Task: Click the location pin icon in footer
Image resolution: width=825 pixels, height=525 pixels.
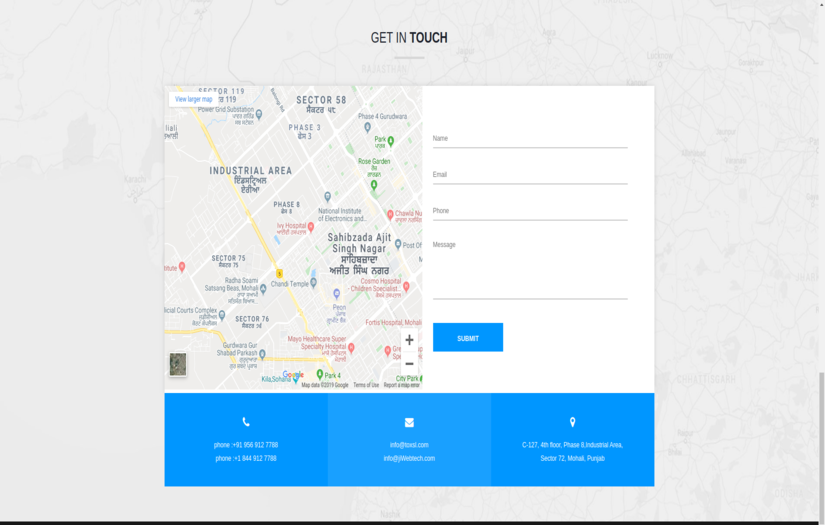Action: (x=572, y=422)
